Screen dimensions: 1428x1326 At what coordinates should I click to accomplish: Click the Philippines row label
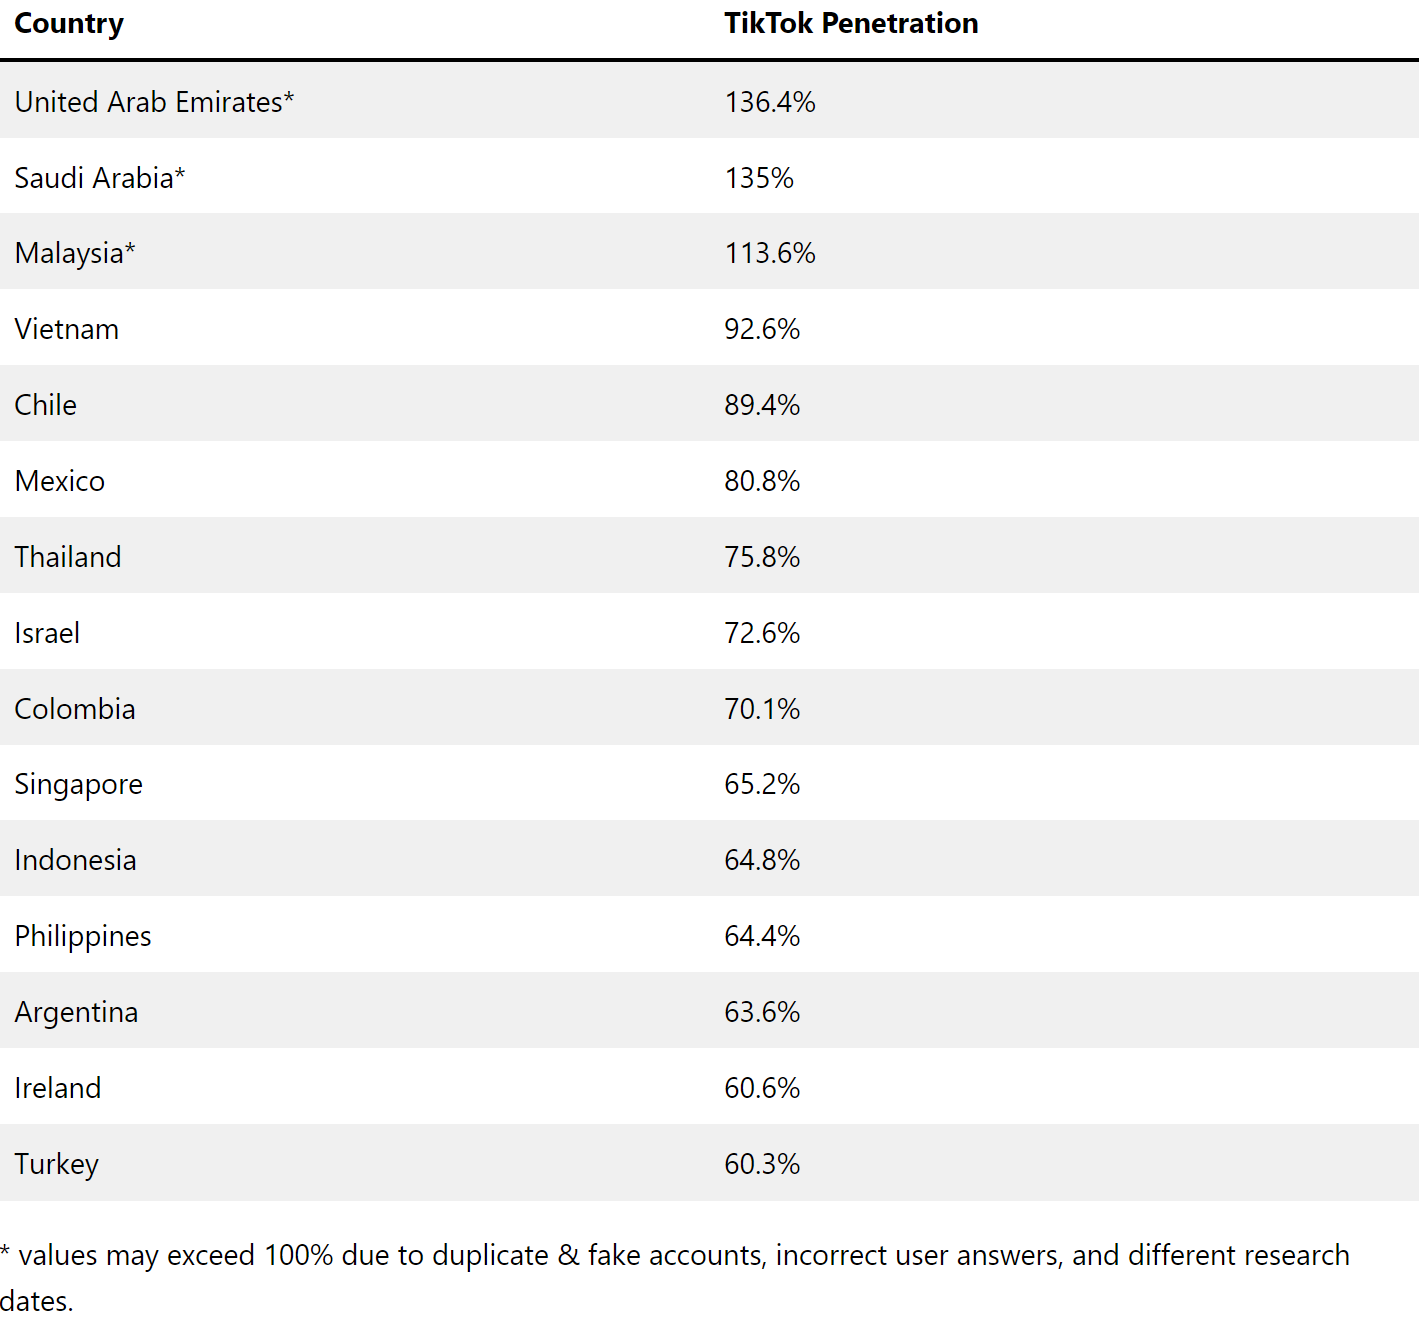(x=83, y=937)
